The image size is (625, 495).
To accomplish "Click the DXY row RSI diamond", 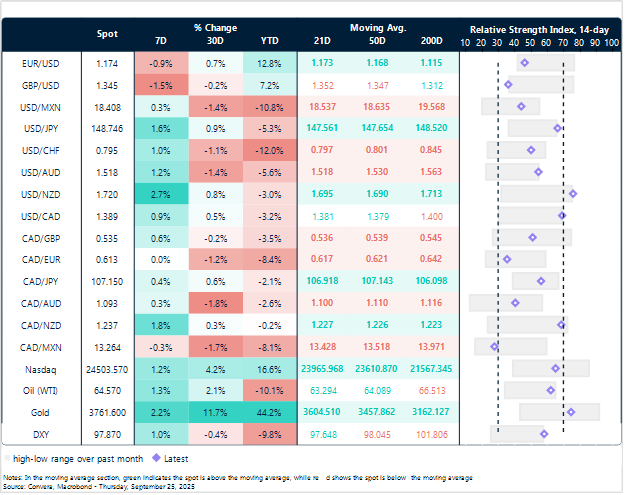I will (x=544, y=434).
